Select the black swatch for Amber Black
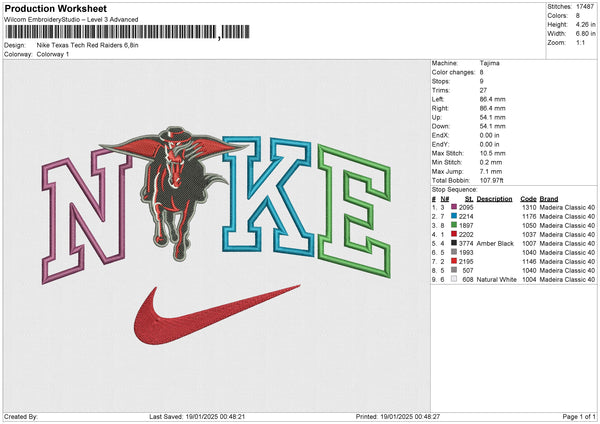The width and height of the screenshot is (600, 424). (x=454, y=243)
